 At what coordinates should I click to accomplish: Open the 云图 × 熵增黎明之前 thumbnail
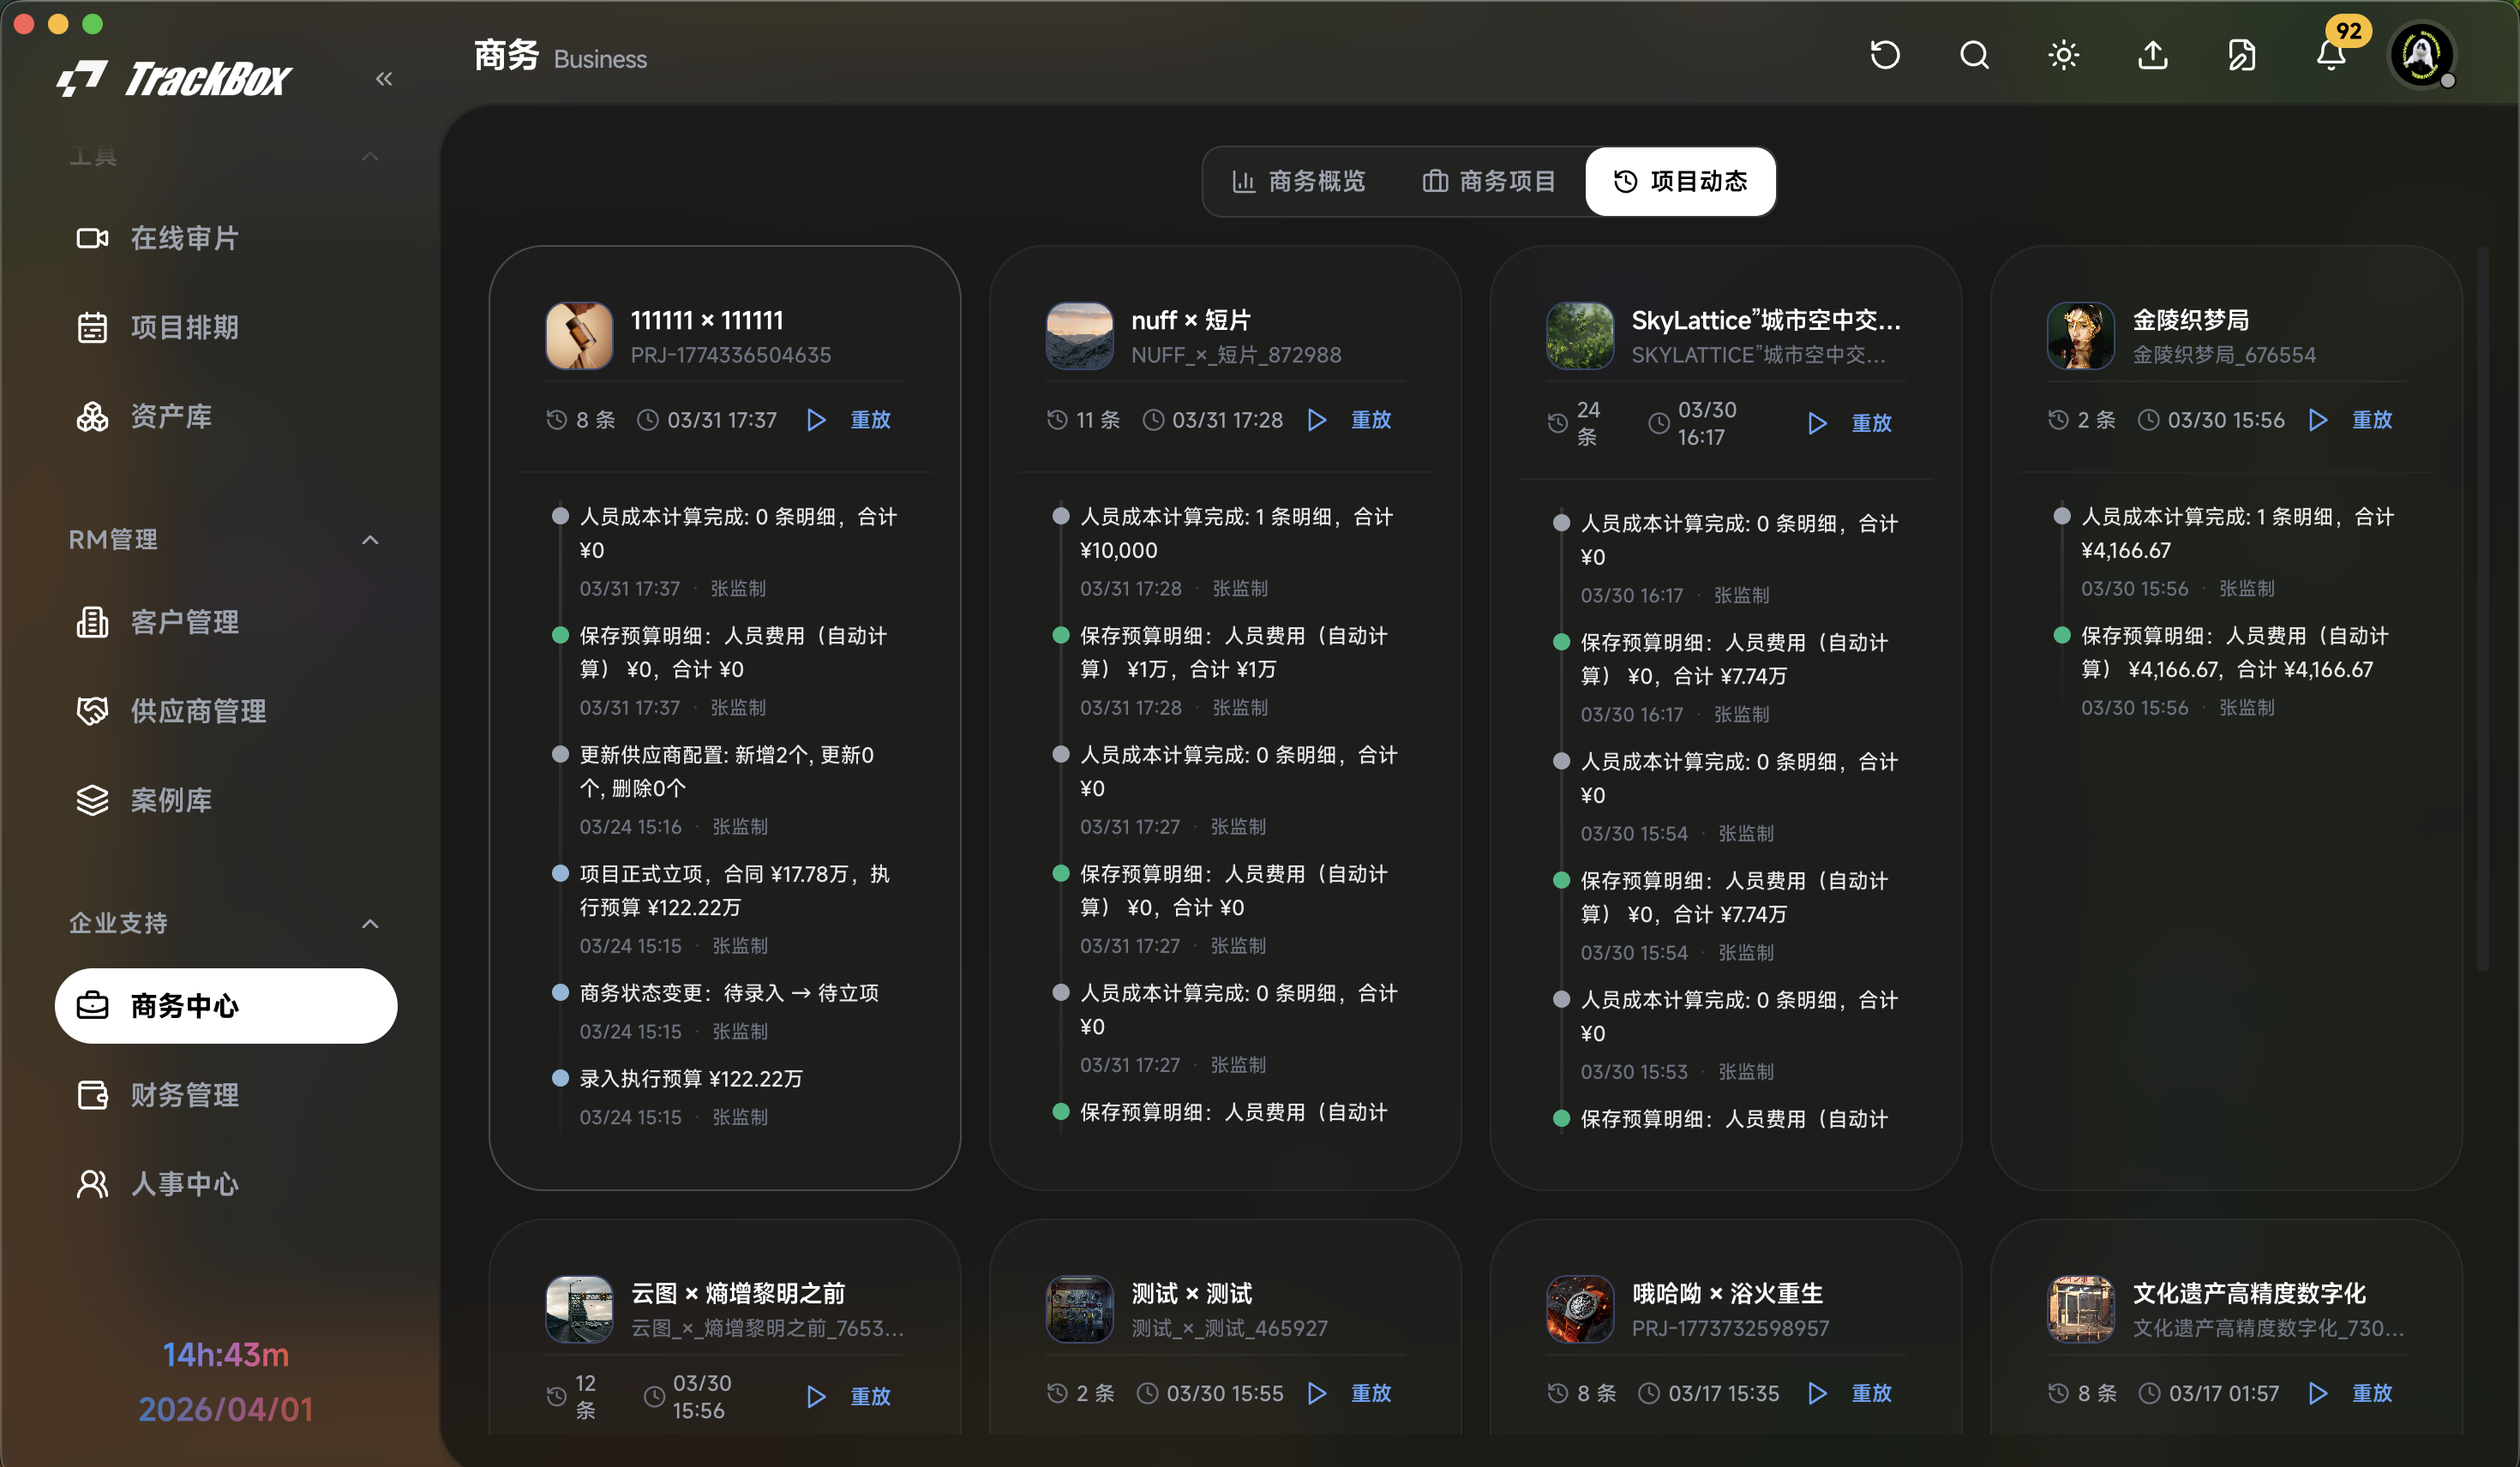[x=579, y=1309]
